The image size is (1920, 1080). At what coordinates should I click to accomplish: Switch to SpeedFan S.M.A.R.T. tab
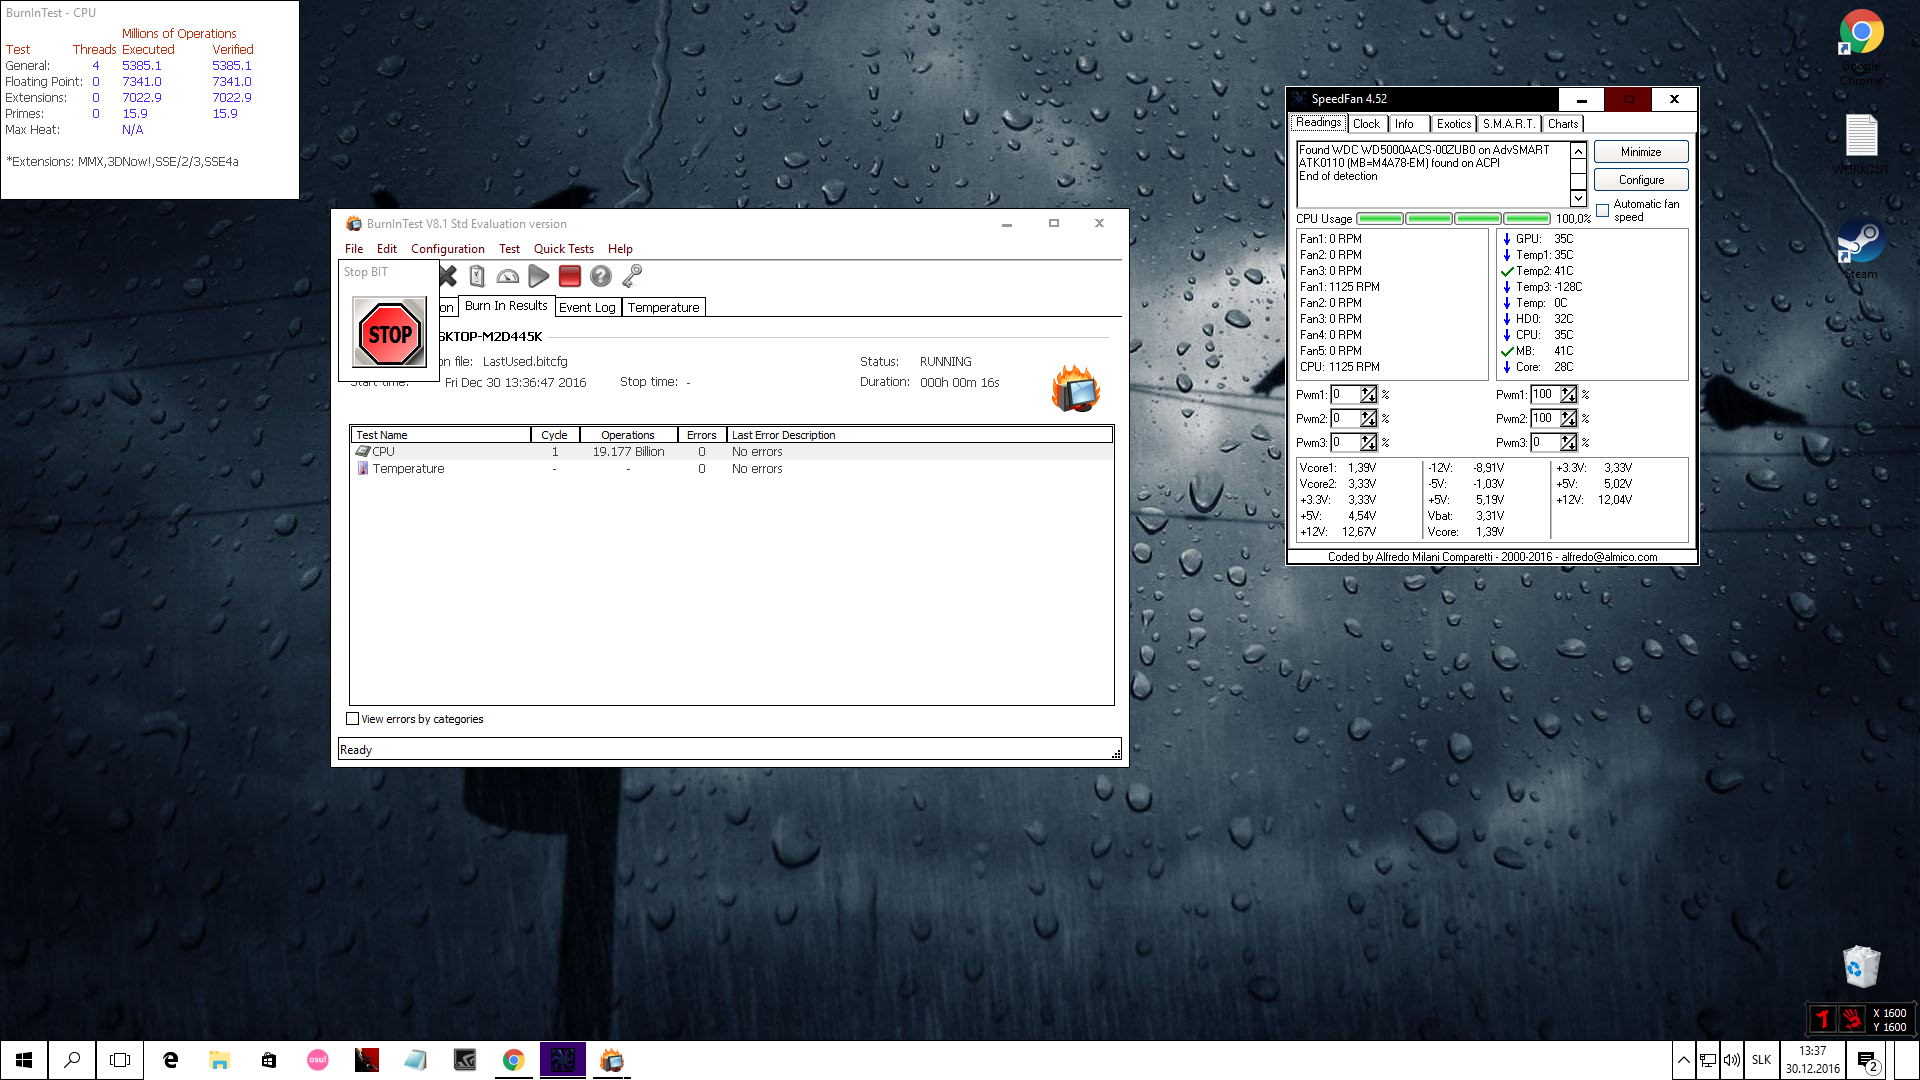[1508, 124]
